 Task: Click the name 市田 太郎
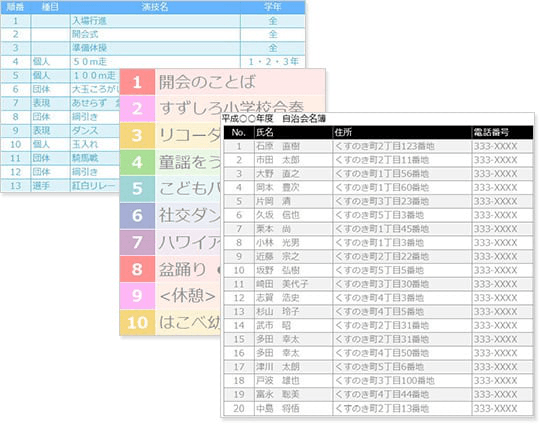[278, 160]
